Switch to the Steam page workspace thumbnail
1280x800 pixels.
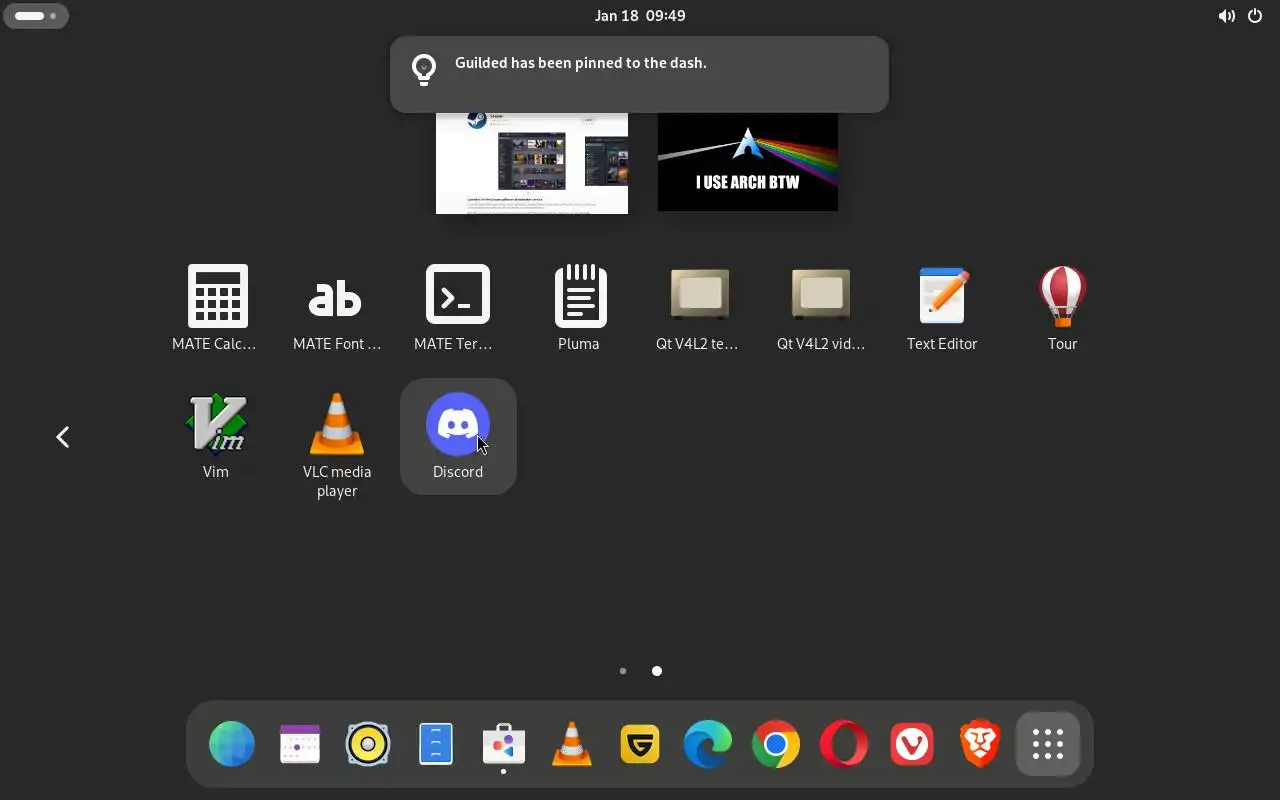tap(532, 163)
